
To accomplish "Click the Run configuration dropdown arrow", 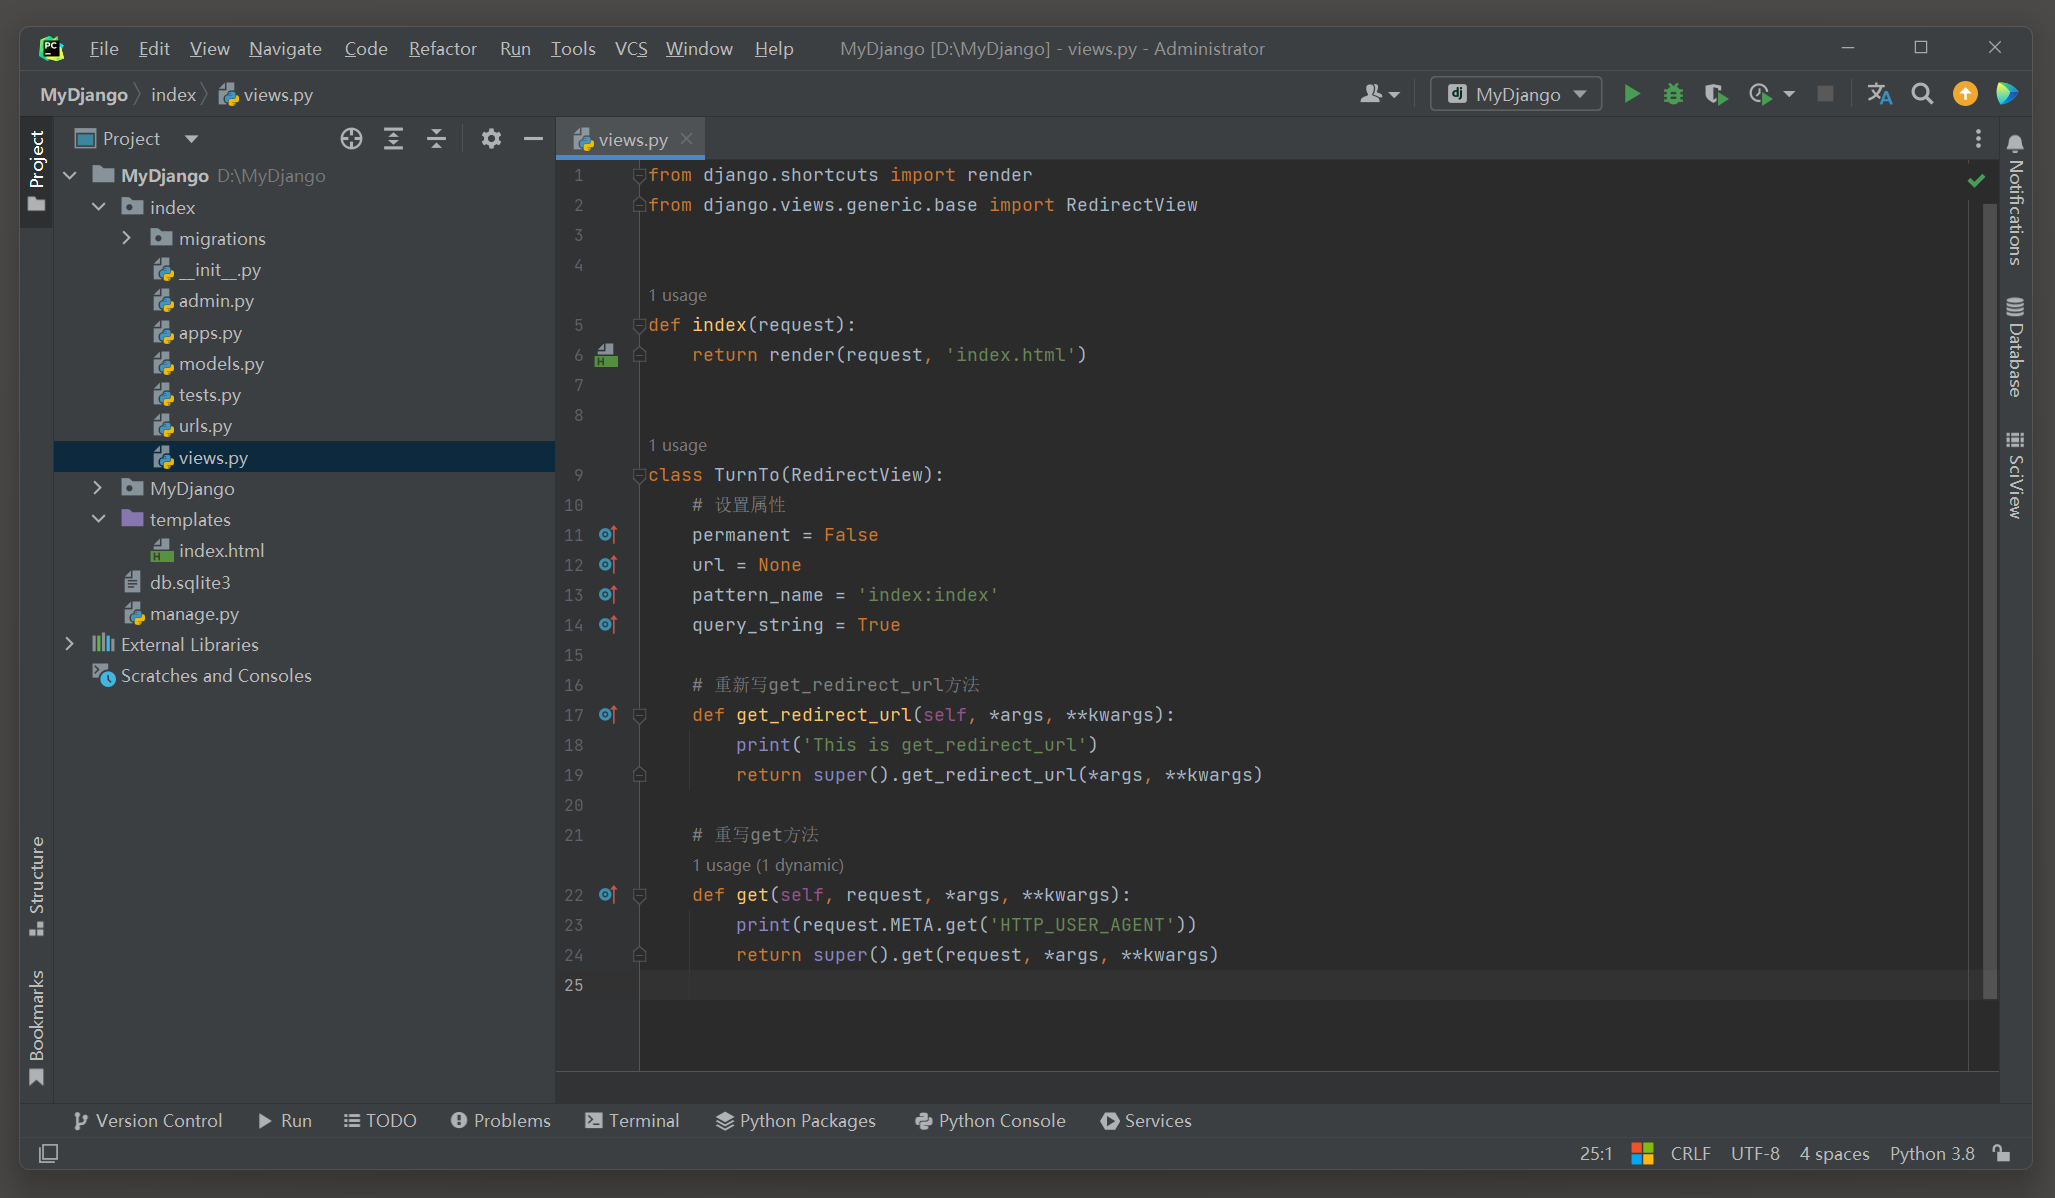I will (x=1582, y=96).
